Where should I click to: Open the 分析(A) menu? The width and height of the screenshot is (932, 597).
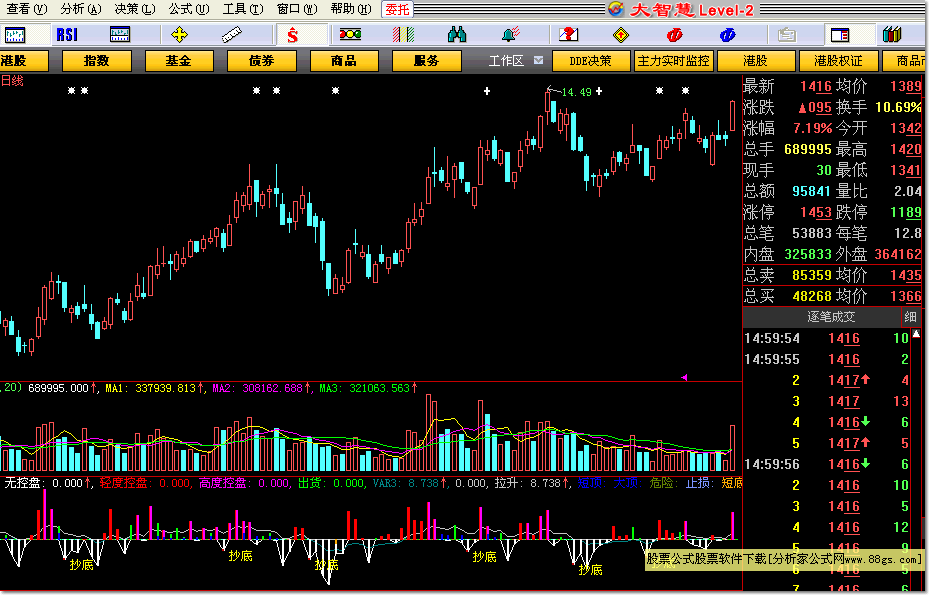[x=81, y=9]
